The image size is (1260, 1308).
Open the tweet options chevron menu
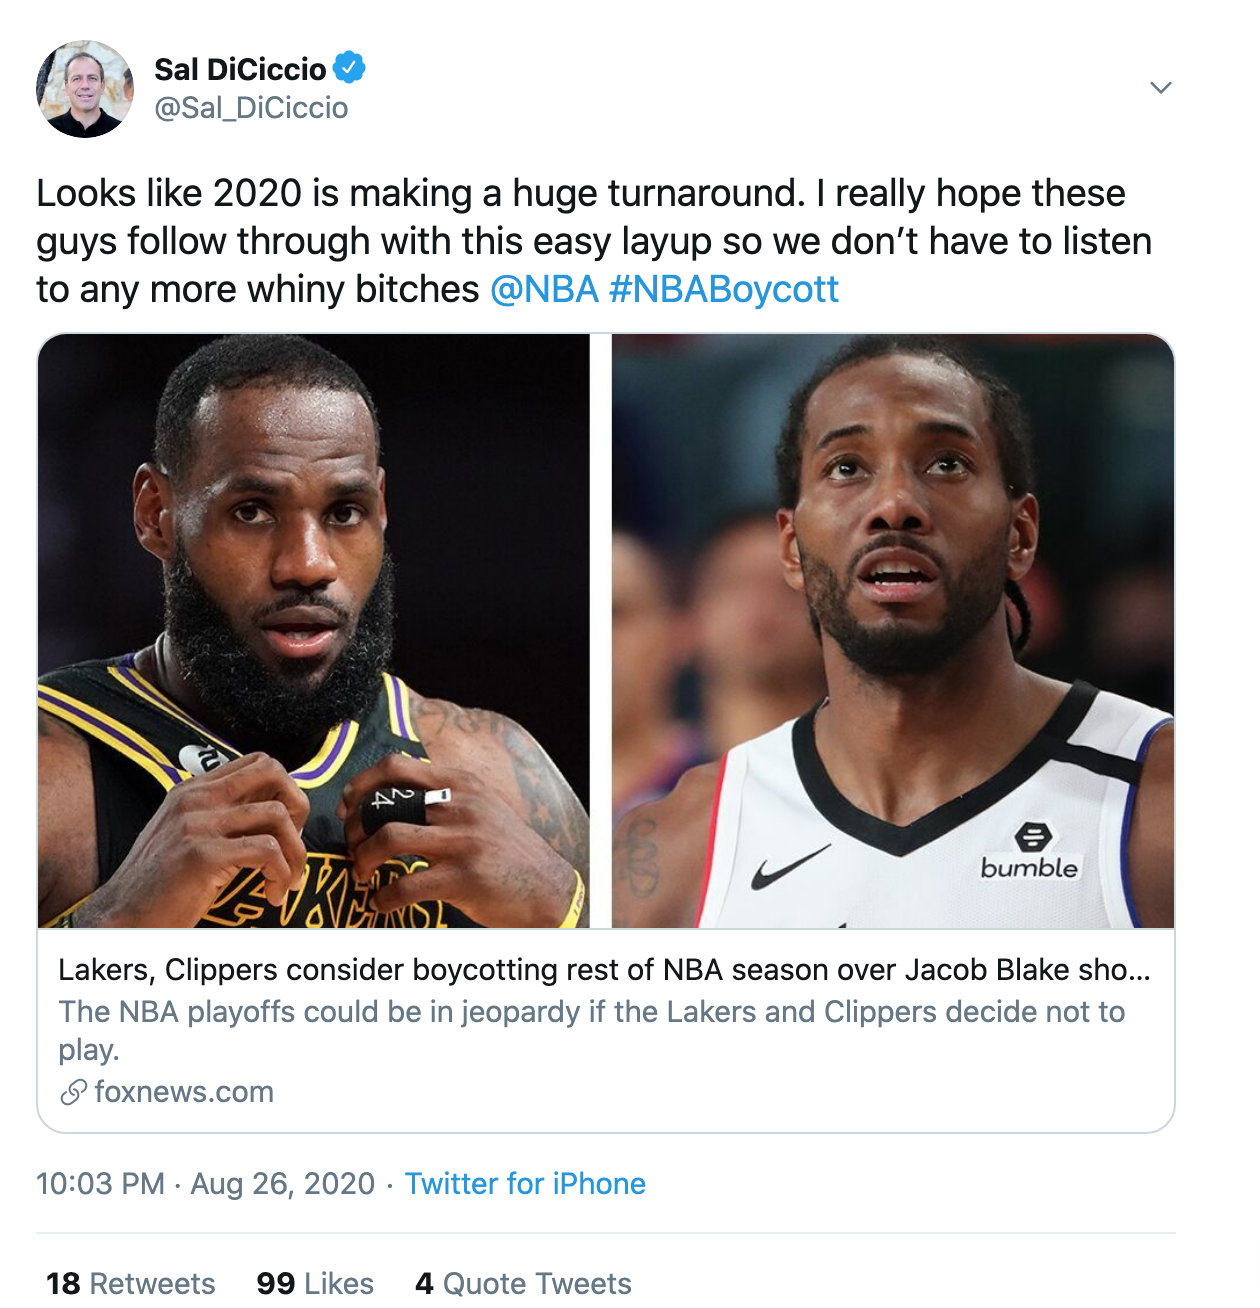[x=1160, y=88]
